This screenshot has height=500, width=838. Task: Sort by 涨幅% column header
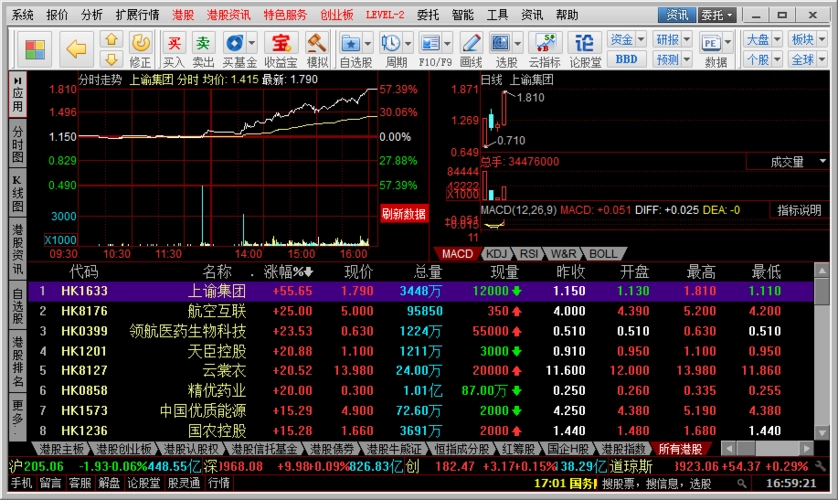click(288, 272)
